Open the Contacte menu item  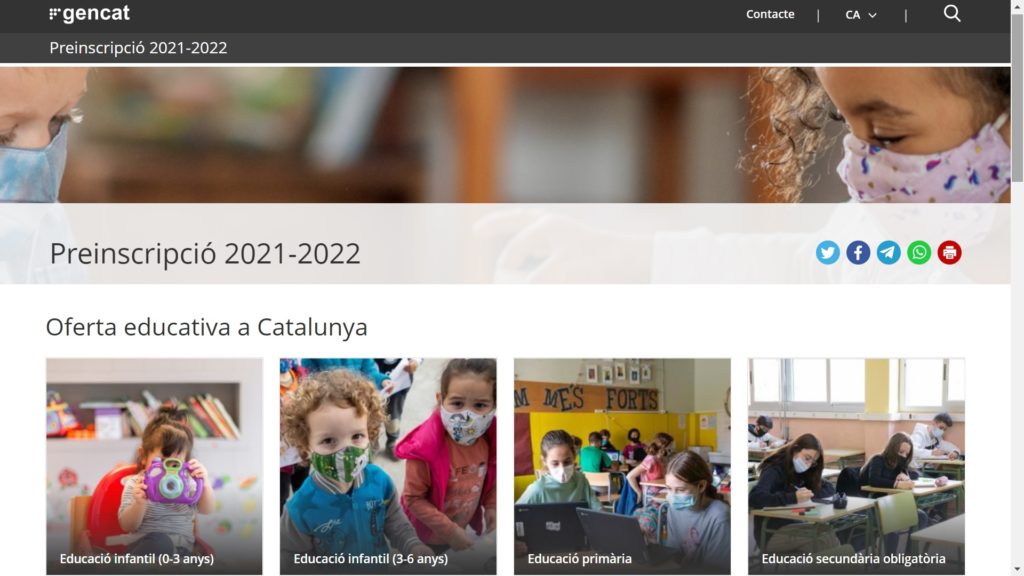point(770,14)
